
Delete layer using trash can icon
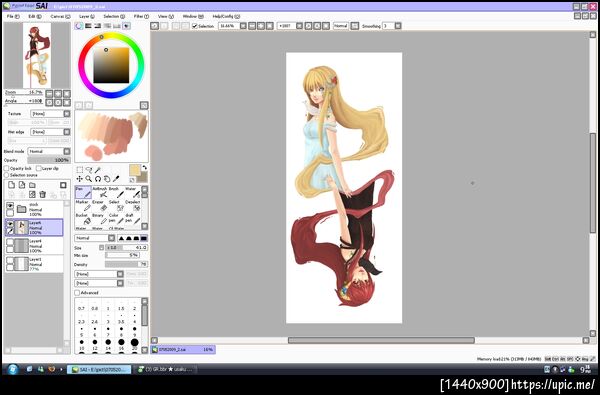point(42,195)
